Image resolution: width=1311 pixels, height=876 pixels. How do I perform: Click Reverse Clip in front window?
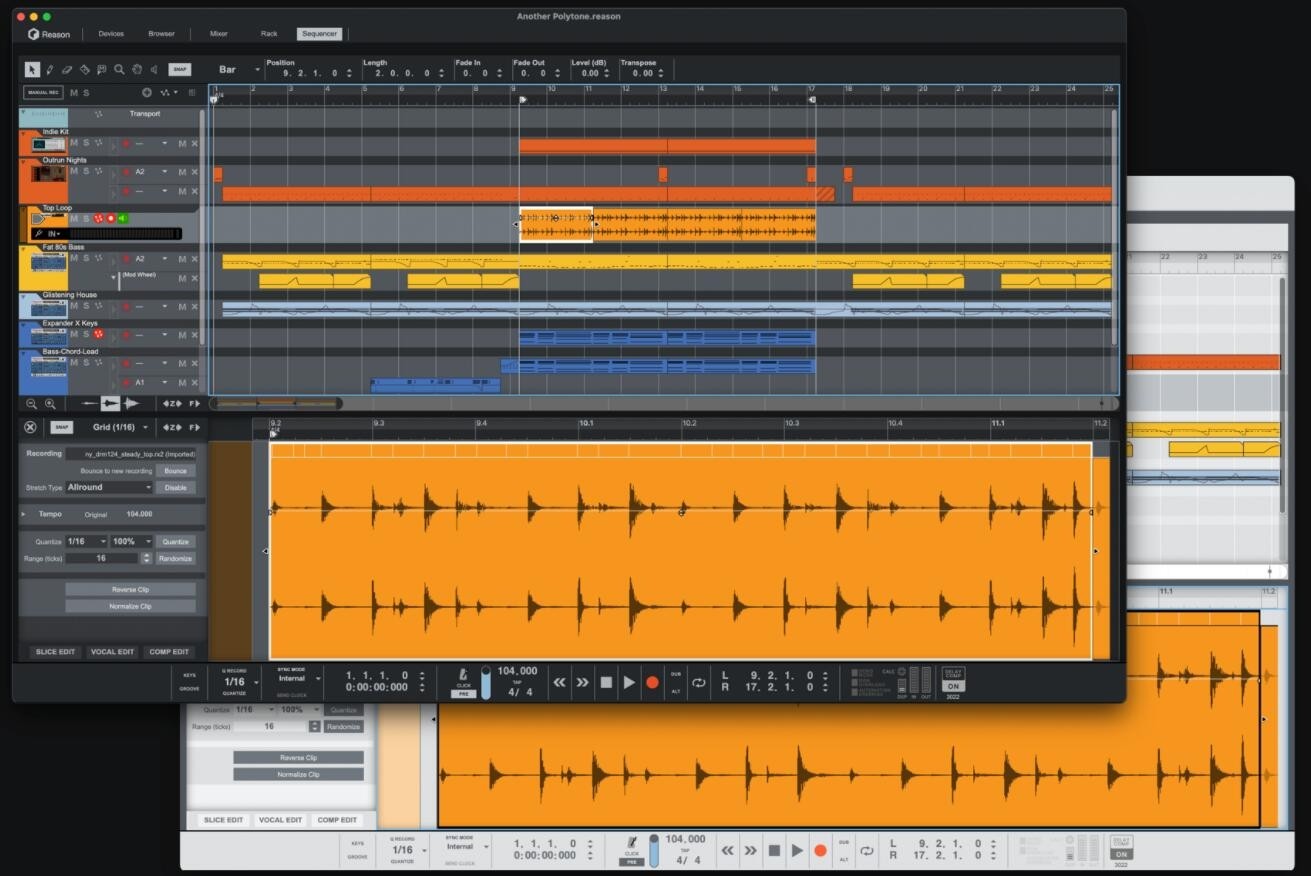[130, 589]
